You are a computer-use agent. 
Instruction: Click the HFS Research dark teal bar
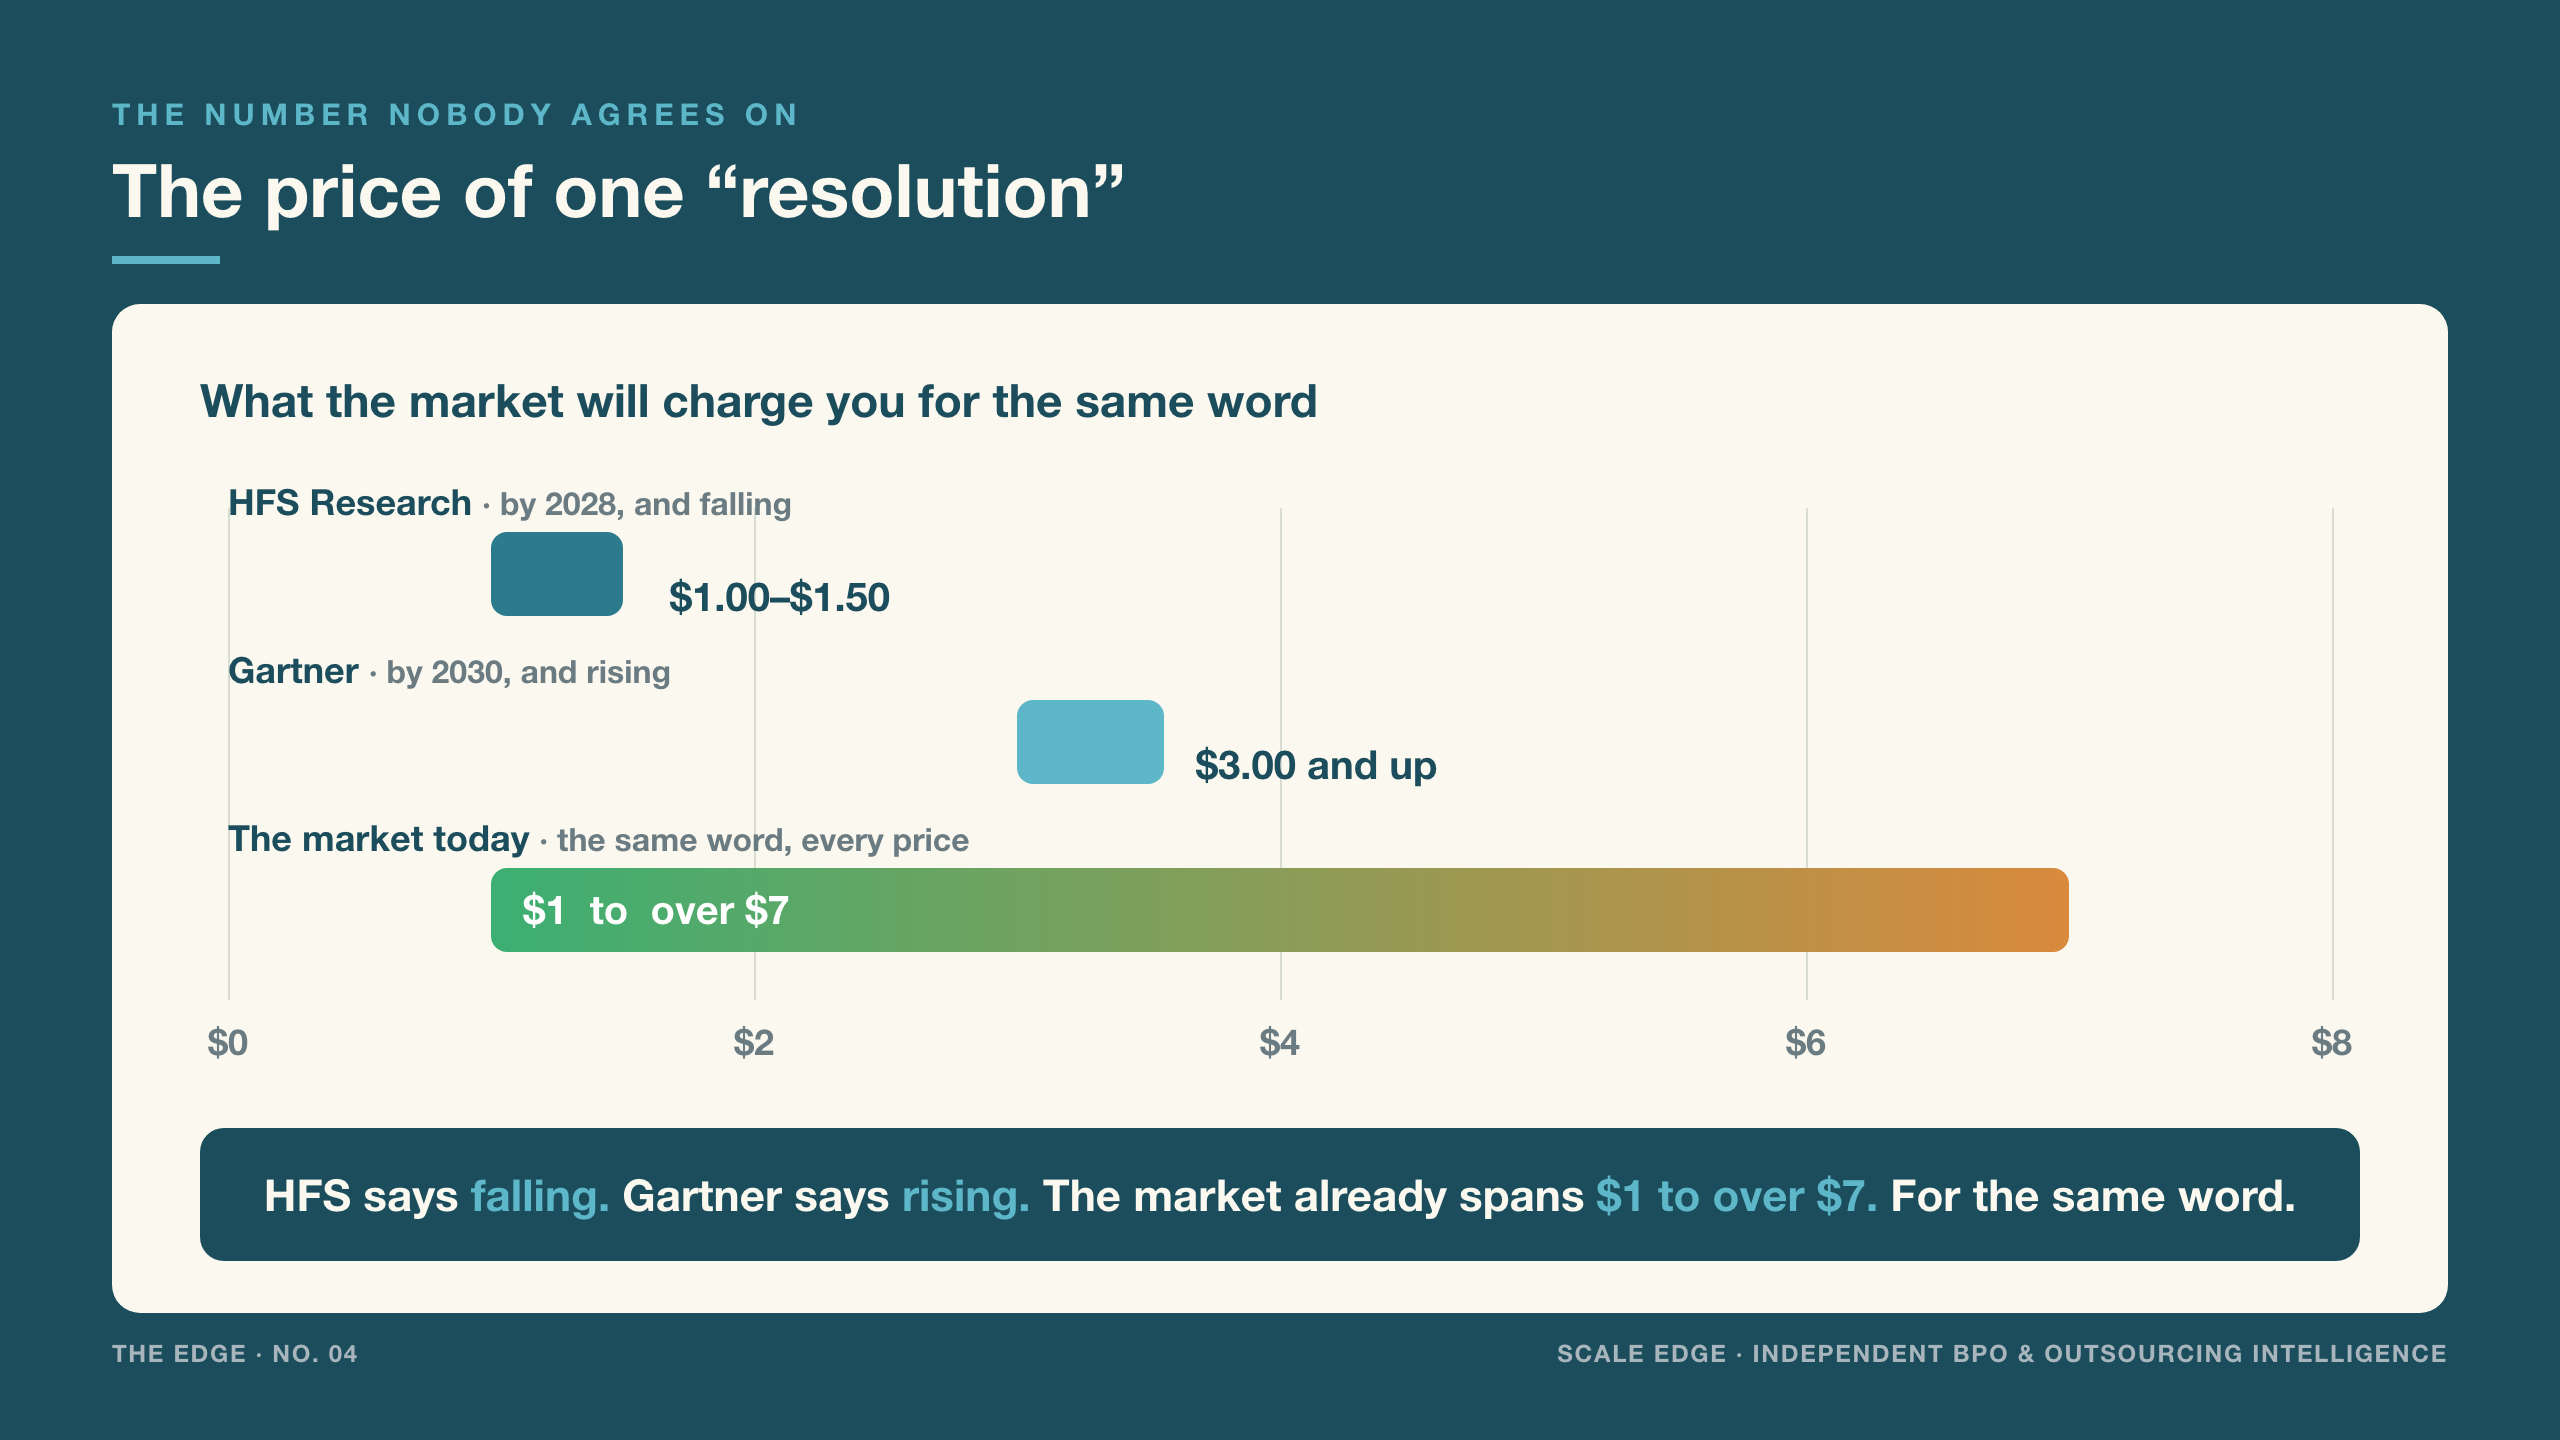click(x=557, y=574)
